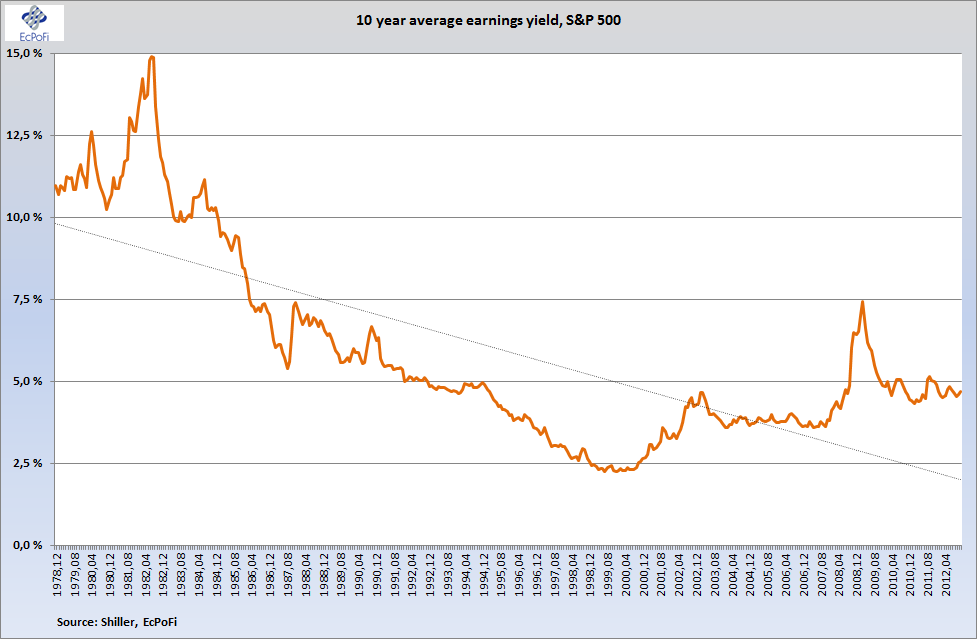
Task: Click the '1986,04' x-axis date label
Action: click(x=253, y=574)
